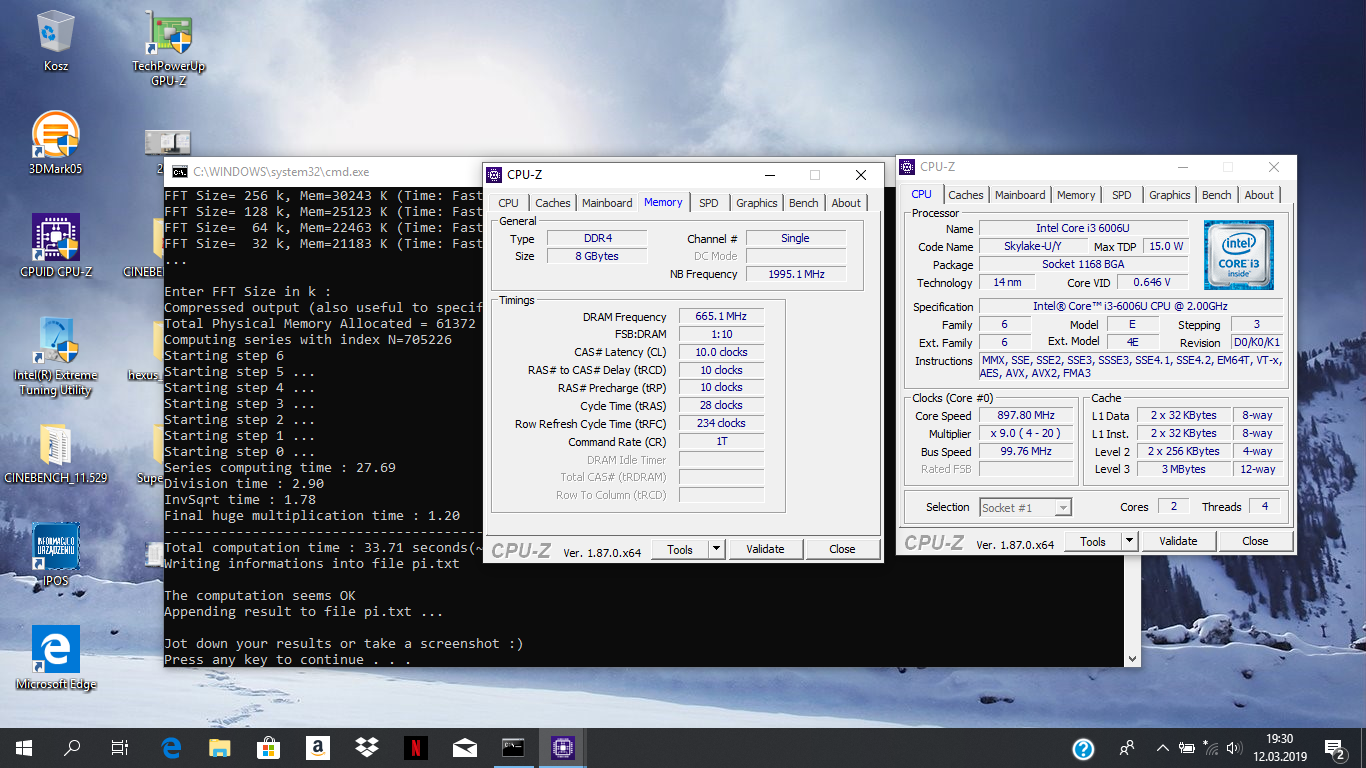Click Tools button in Memory CPU-Z window

click(x=680, y=549)
